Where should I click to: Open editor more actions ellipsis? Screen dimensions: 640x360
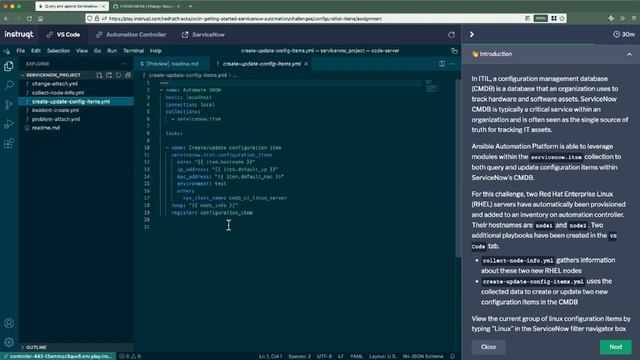(452, 64)
